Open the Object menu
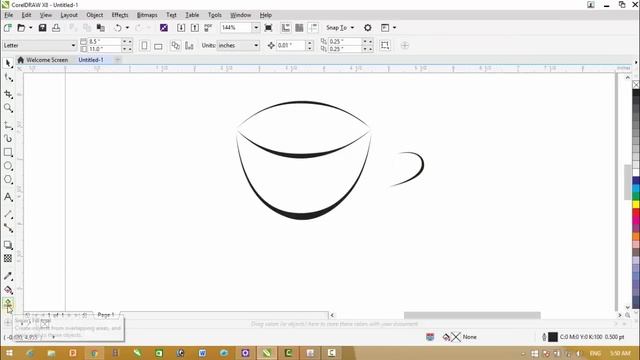This screenshot has width=640, height=360. point(95,15)
